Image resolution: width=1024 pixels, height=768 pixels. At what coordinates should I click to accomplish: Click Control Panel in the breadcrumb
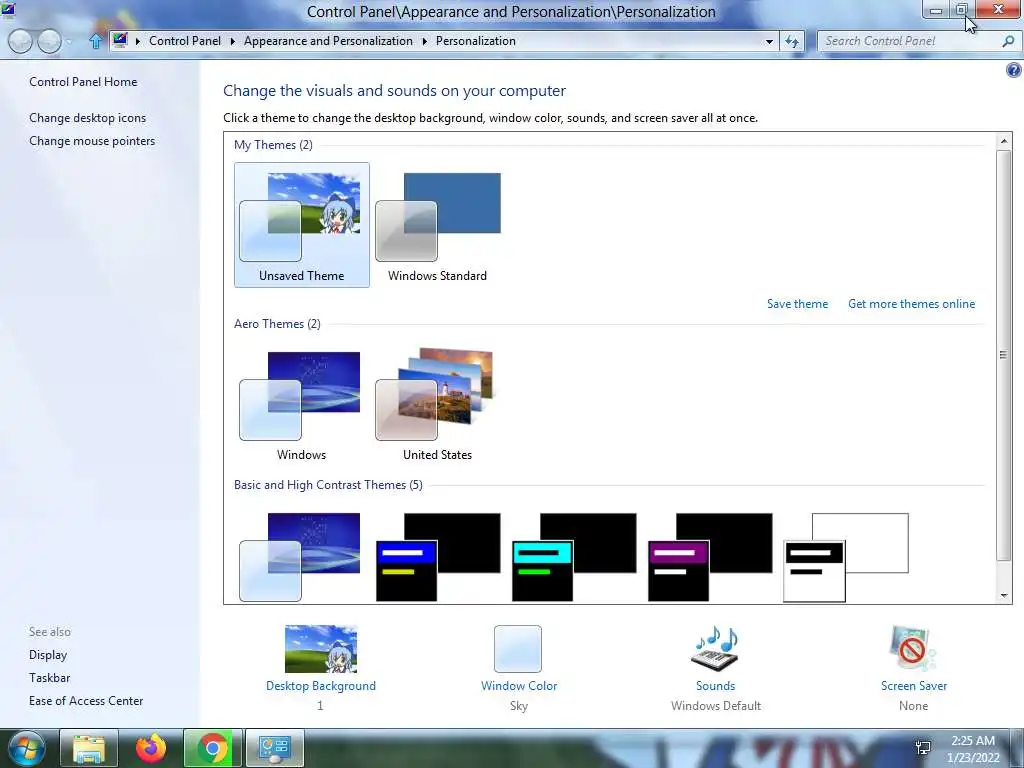185,40
